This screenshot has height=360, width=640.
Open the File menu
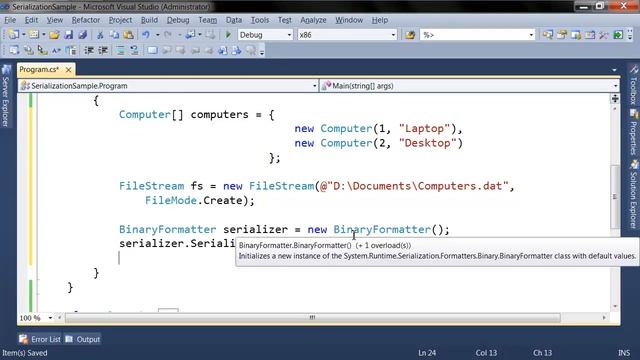(10, 20)
